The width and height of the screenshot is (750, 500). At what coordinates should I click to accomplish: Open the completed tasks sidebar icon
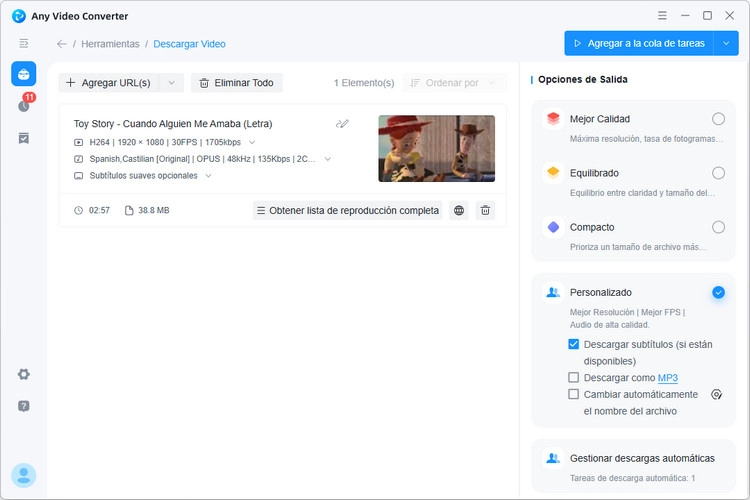coord(23,138)
